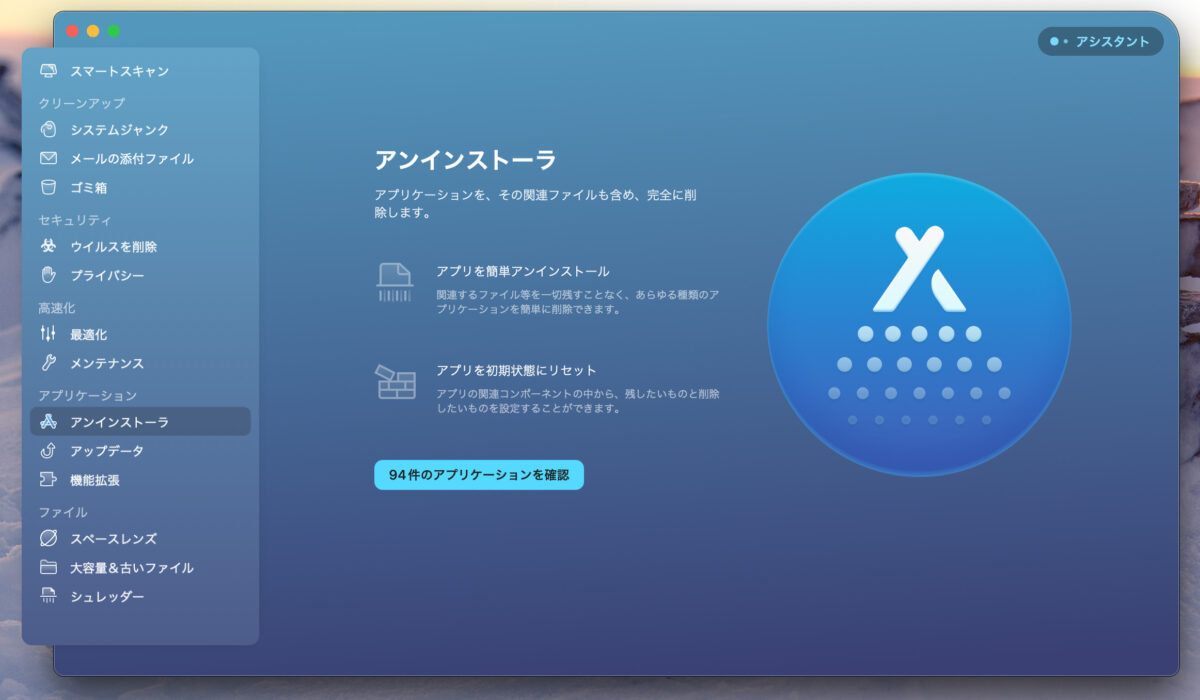Click the hand icon for Privacy
1200x700 pixels.
(x=48, y=275)
